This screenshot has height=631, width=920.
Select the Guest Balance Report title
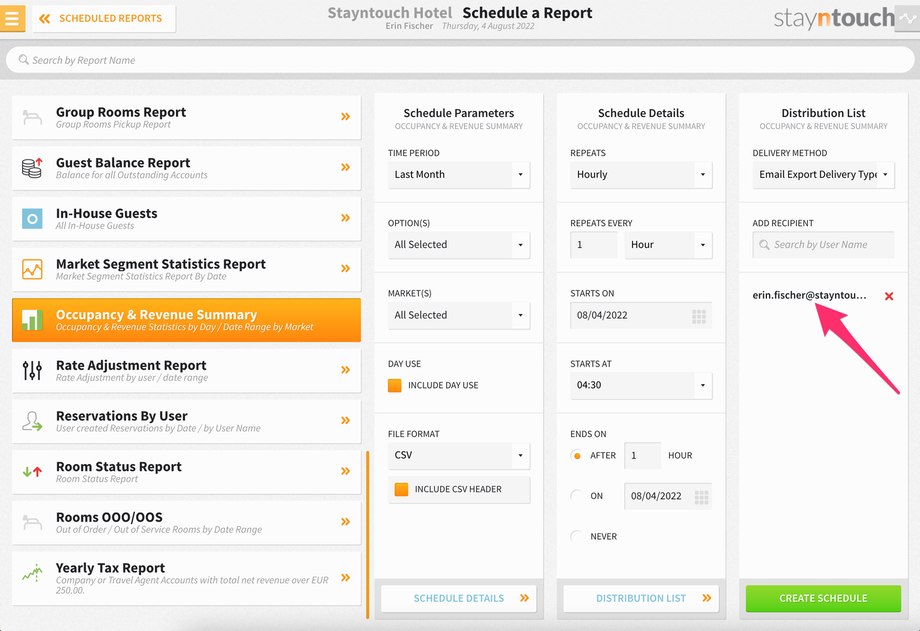pos(123,163)
